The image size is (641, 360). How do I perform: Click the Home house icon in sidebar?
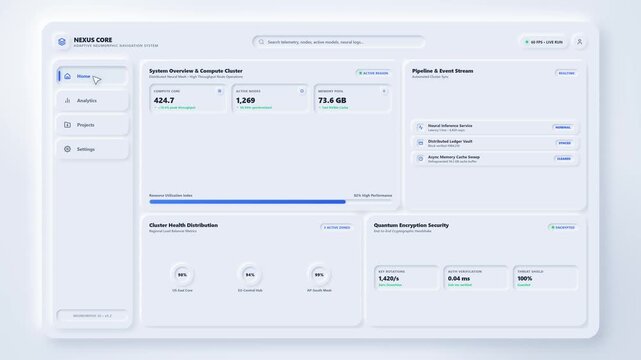point(67,76)
